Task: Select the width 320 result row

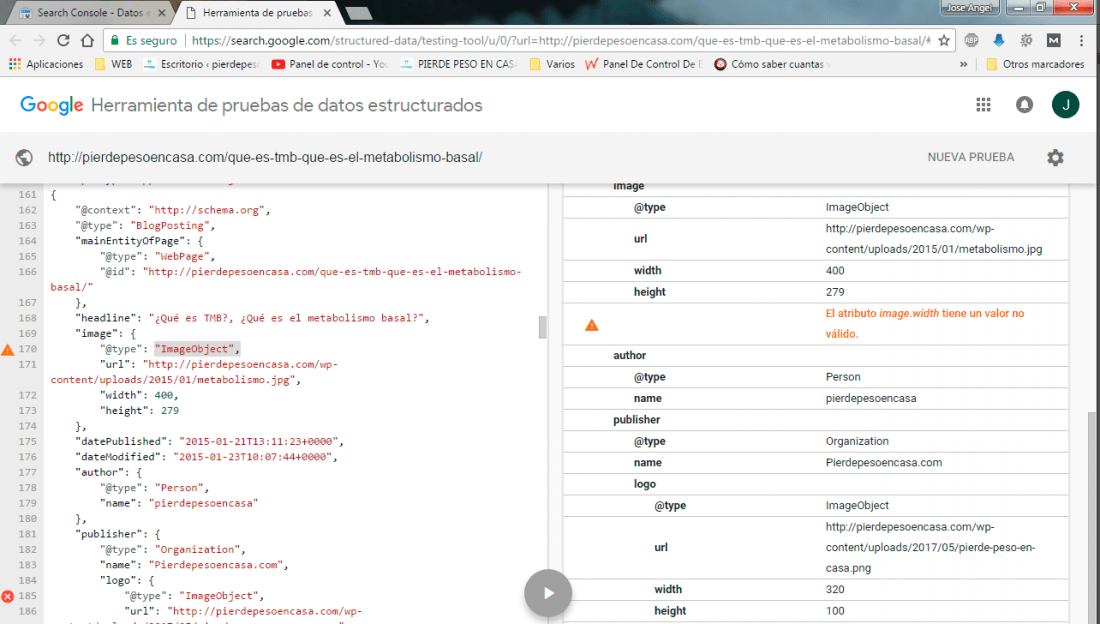Action: (x=816, y=590)
